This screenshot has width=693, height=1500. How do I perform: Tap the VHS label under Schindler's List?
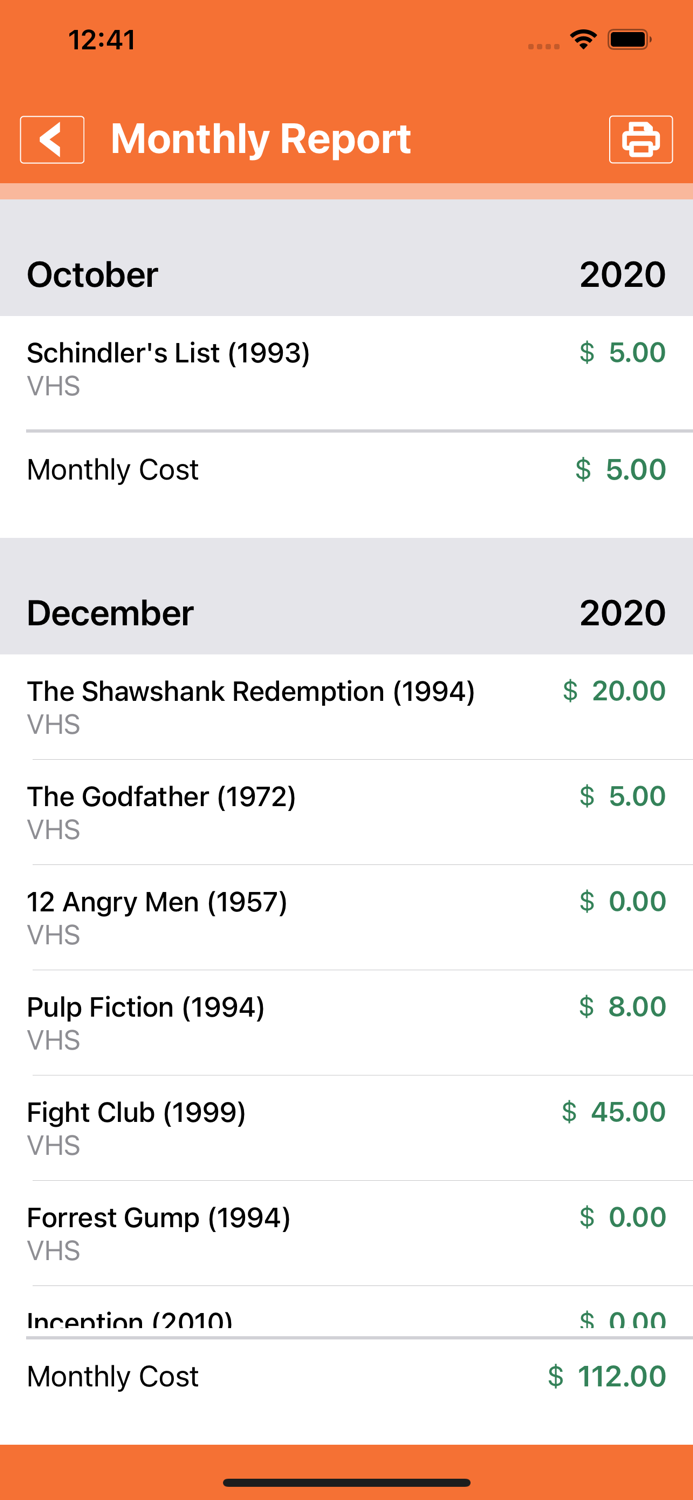52,385
